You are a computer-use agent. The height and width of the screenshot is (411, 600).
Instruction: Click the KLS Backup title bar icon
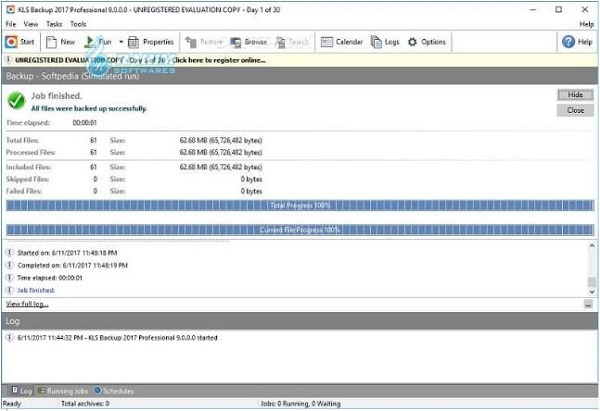[11, 10]
